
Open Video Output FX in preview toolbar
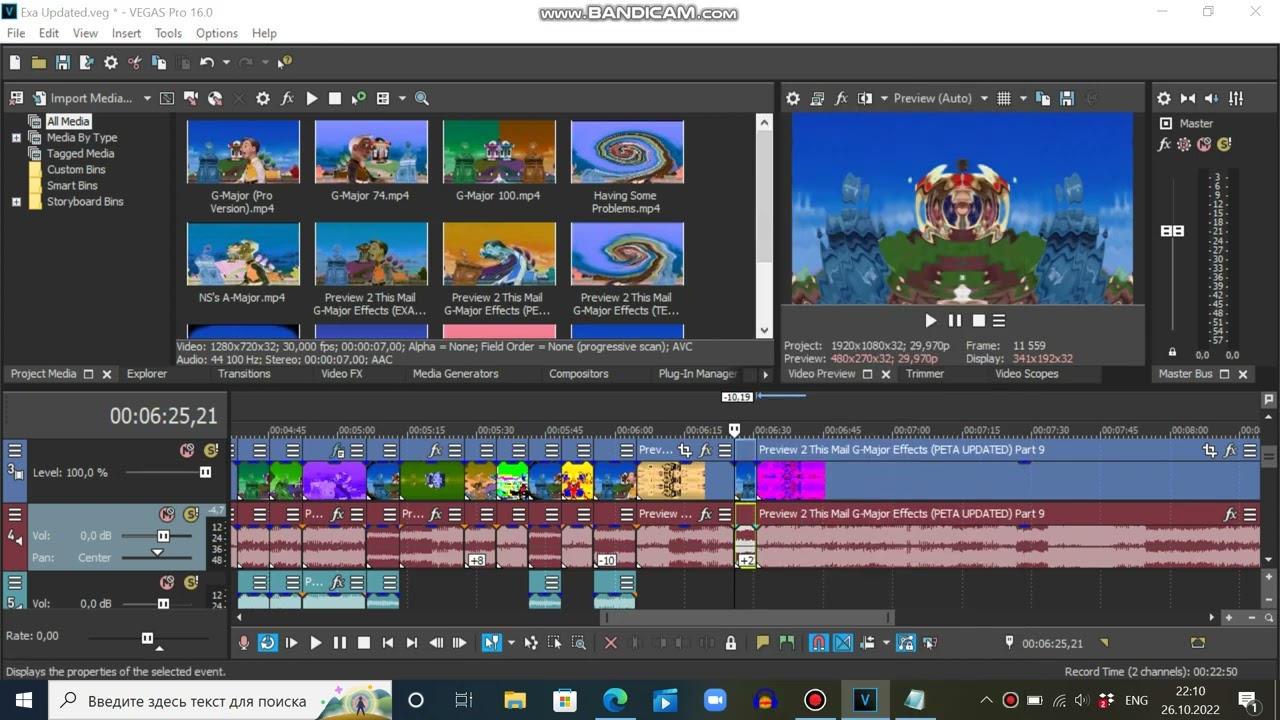(x=841, y=98)
